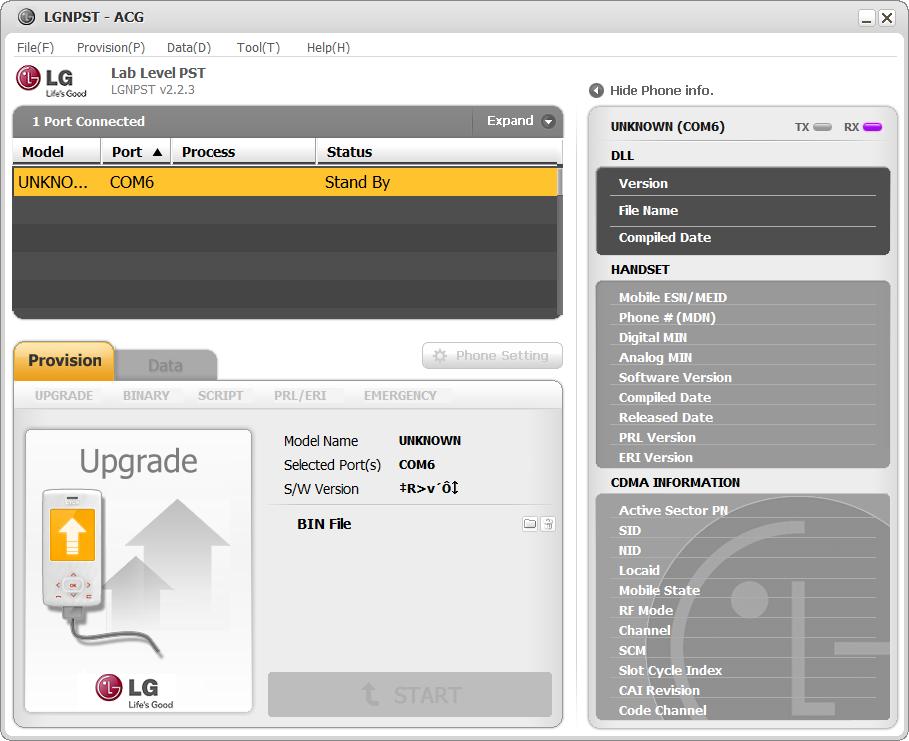Click the BIN File browse folder icon
The height and width of the screenshot is (741, 909).
click(x=530, y=524)
